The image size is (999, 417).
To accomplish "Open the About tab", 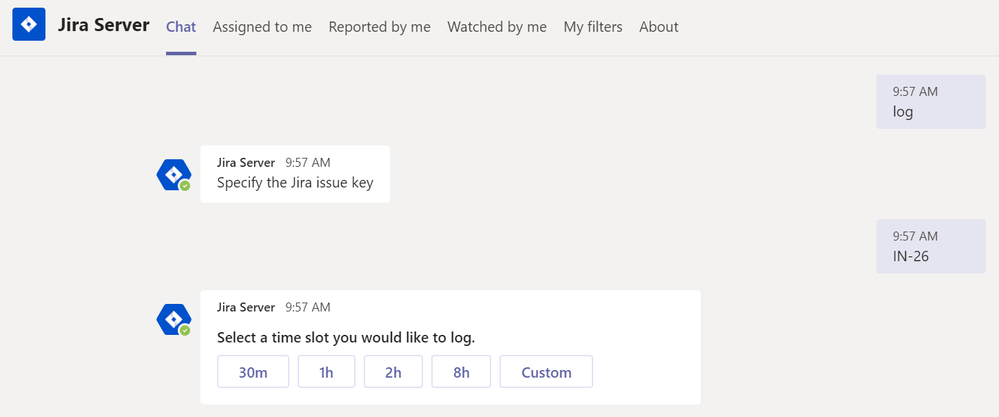I will 659,27.
